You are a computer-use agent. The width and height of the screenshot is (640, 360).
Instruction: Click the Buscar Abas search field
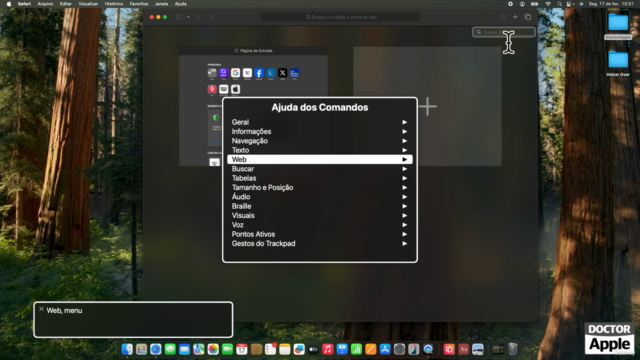(504, 32)
